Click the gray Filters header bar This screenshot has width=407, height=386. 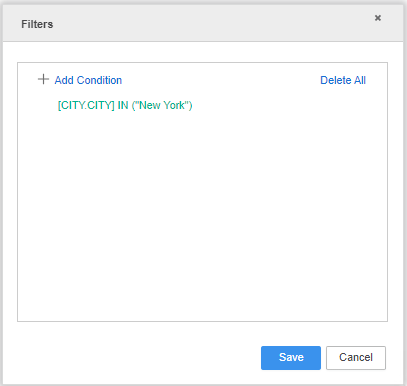203,23
